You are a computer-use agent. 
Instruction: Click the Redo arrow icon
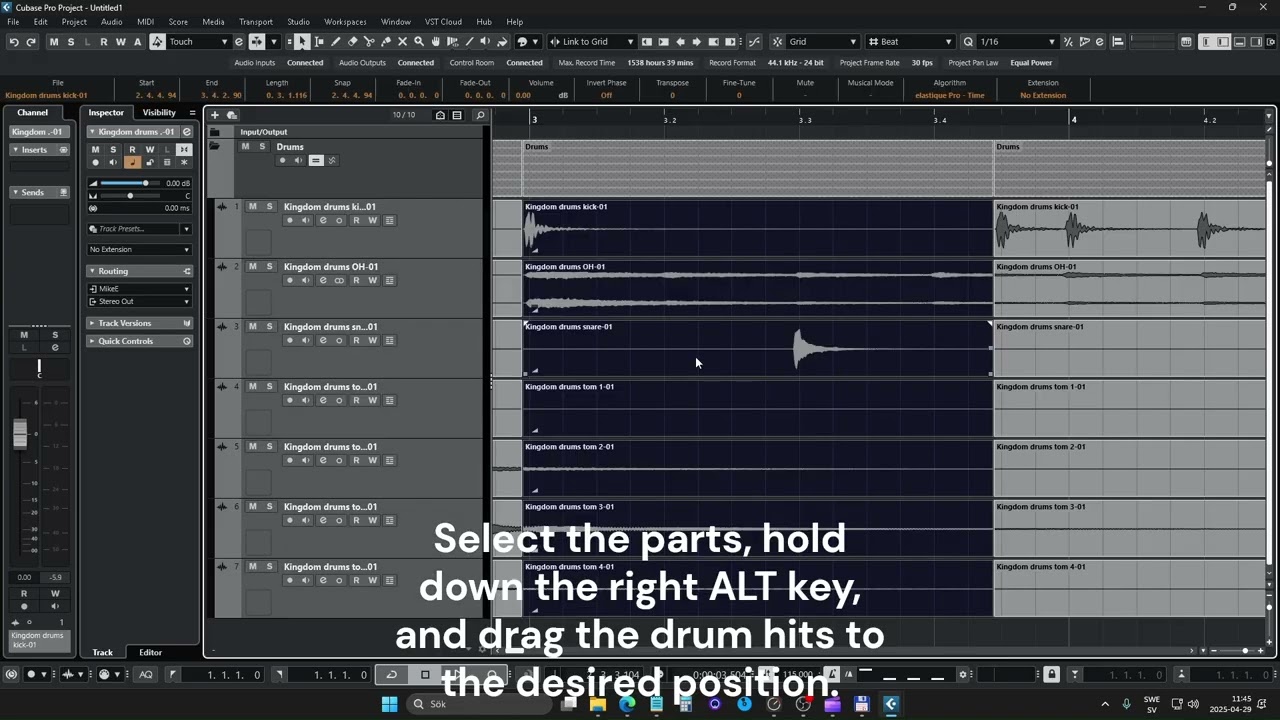(31, 41)
